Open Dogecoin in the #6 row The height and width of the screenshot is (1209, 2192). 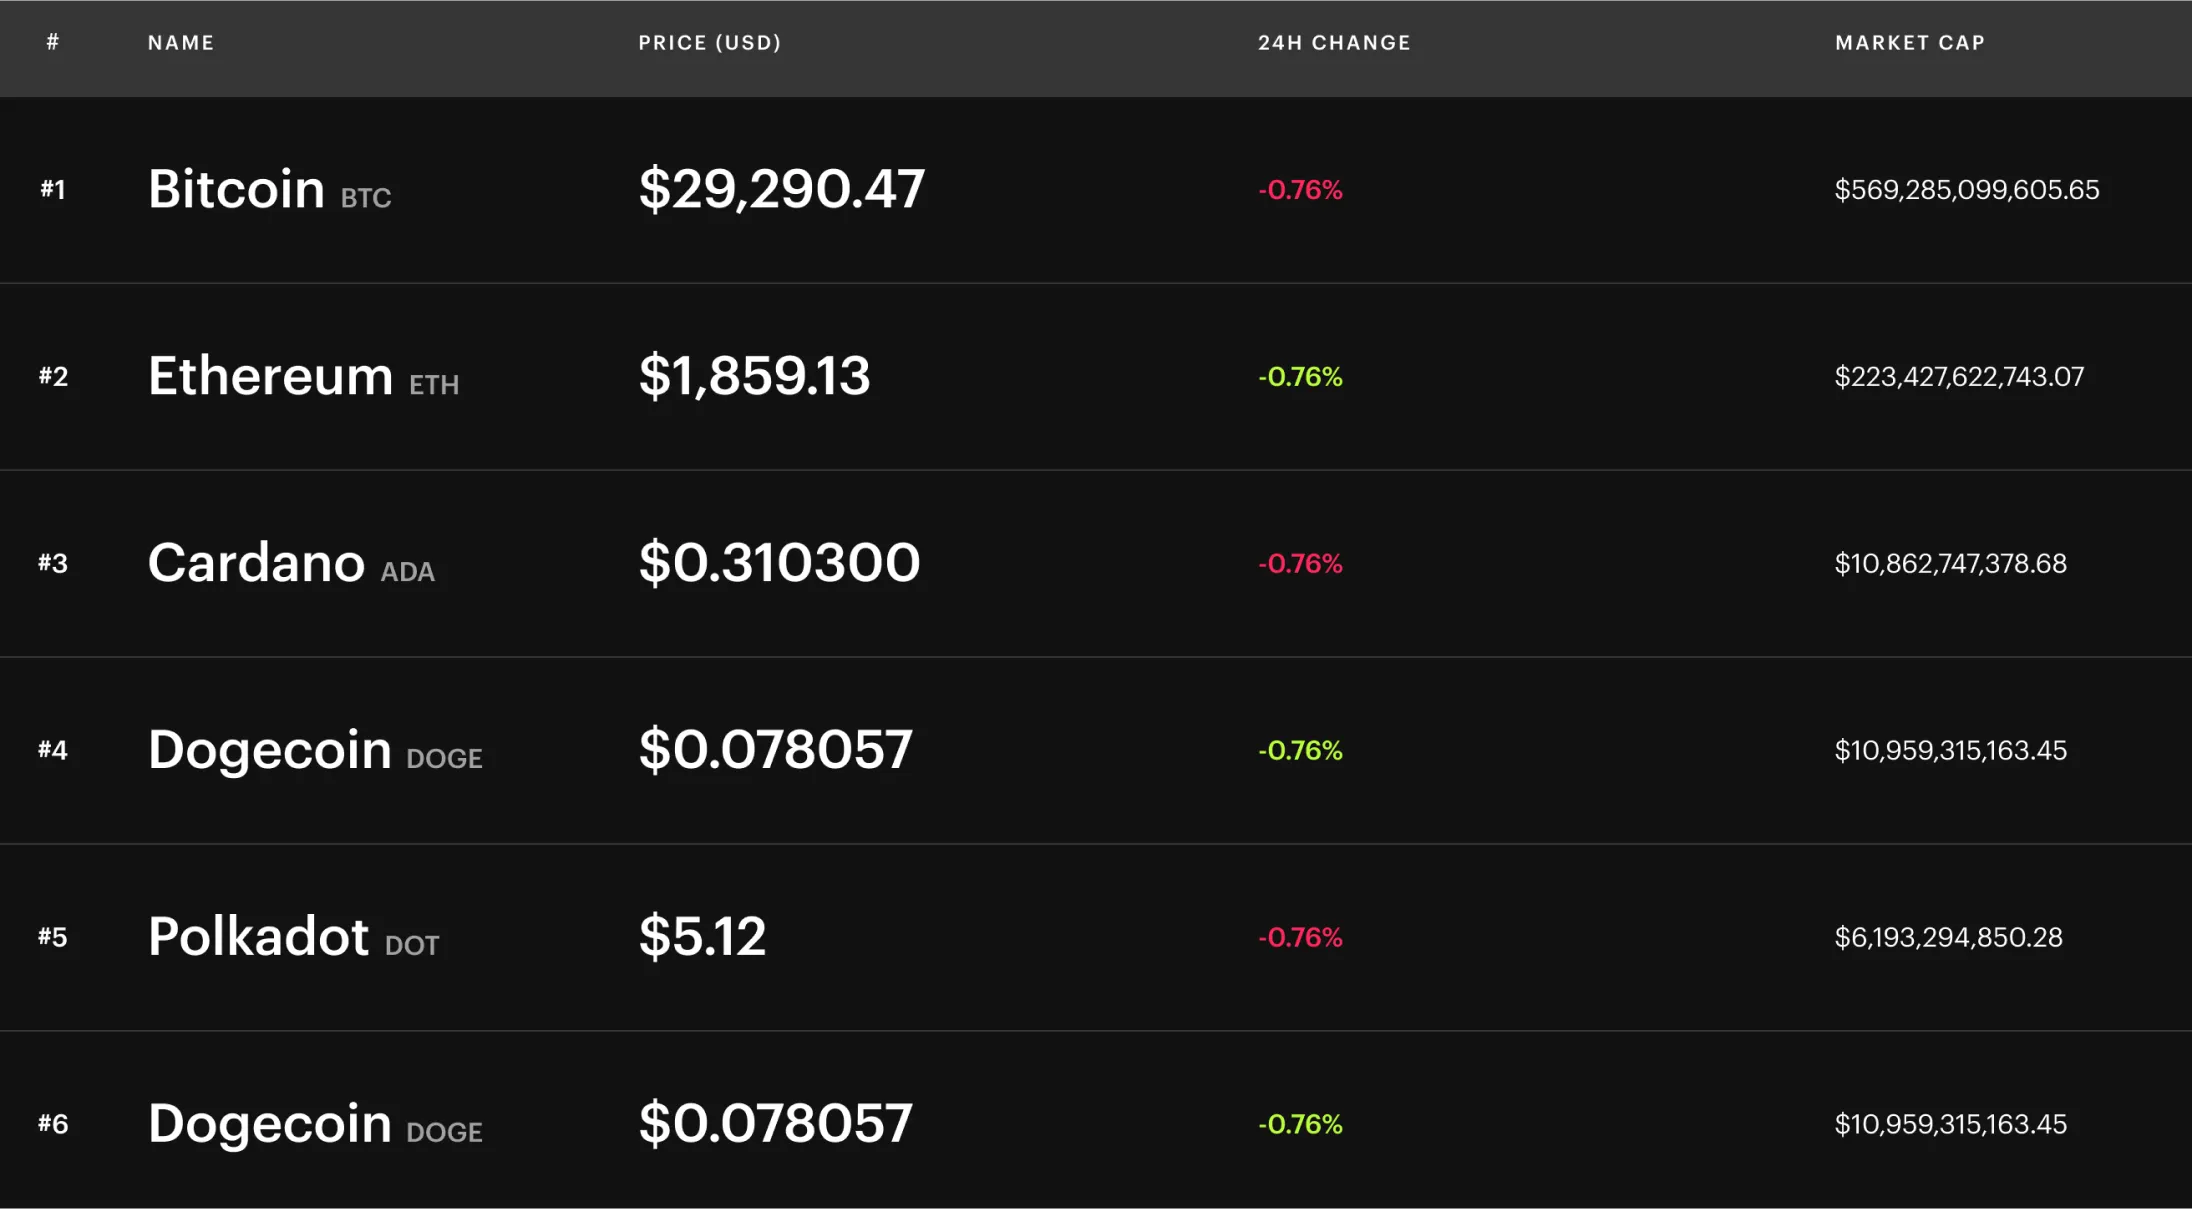pyautogui.click(x=269, y=1124)
